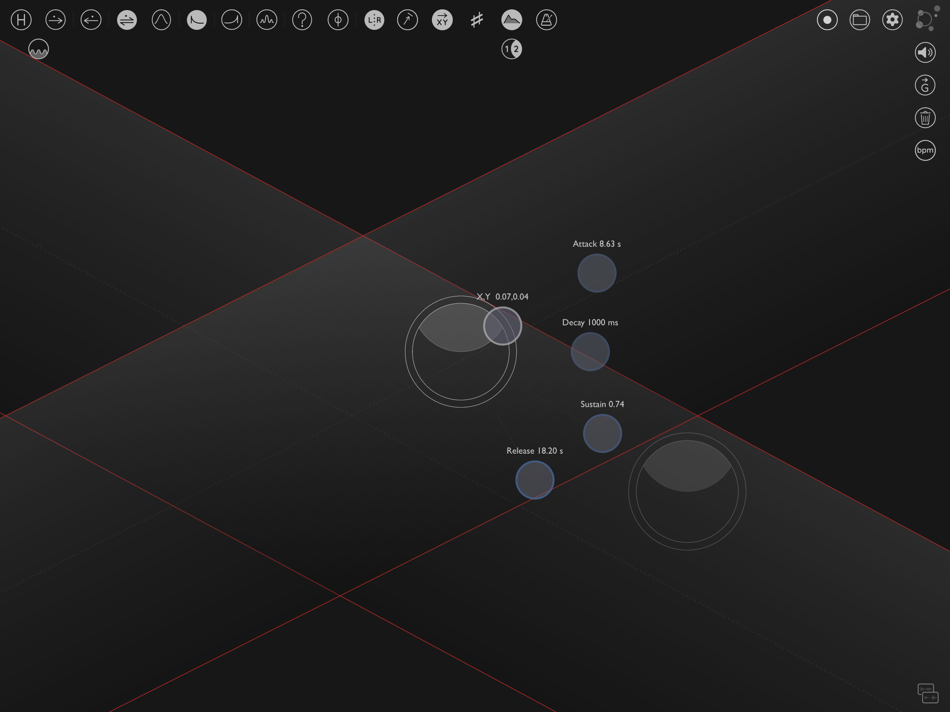Click the arrow G icon

[925, 85]
